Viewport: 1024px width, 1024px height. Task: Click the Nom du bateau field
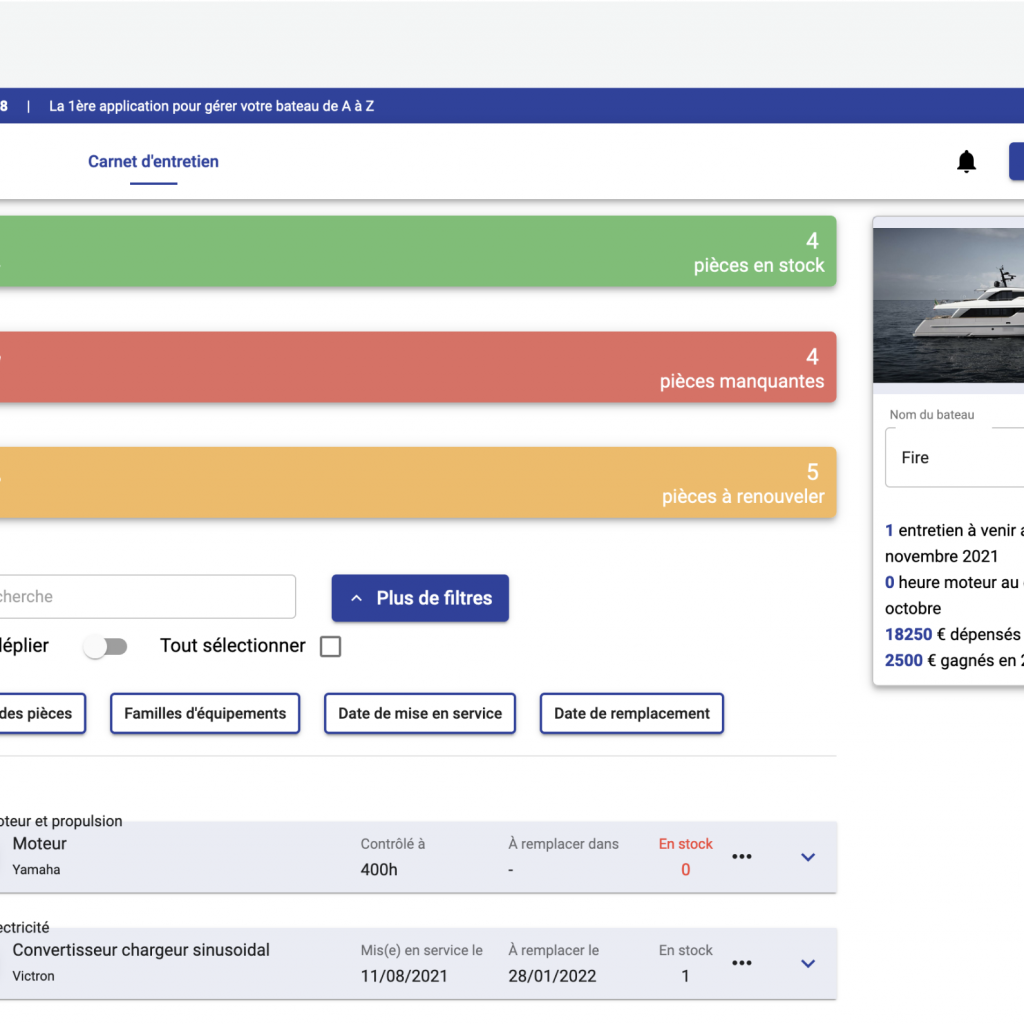955,458
